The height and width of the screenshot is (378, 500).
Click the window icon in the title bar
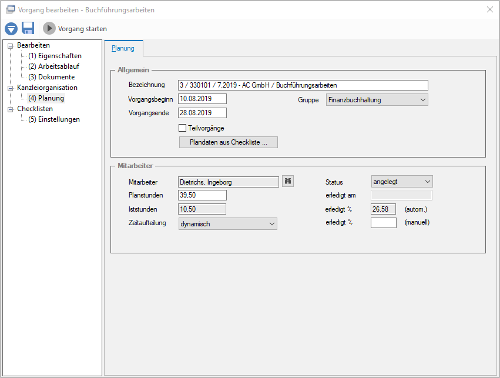click(x=11, y=9)
